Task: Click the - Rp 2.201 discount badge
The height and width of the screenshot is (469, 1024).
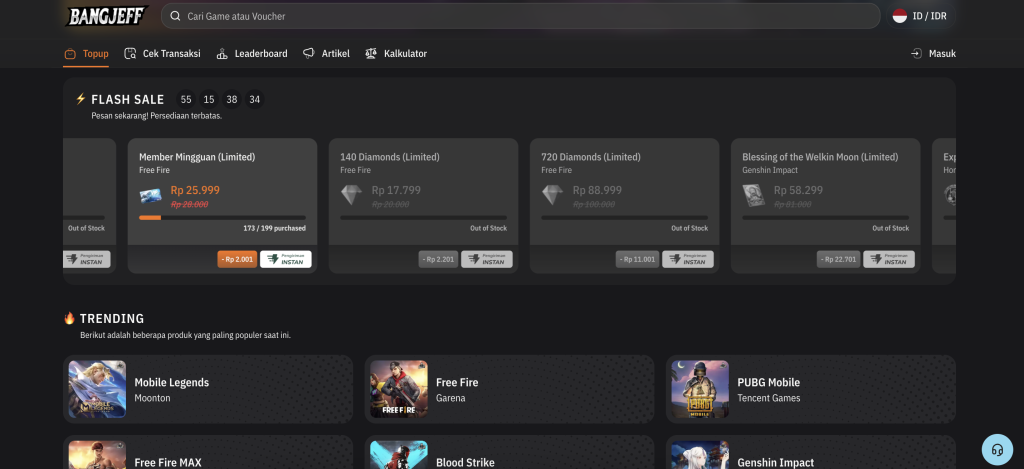Action: (438, 259)
